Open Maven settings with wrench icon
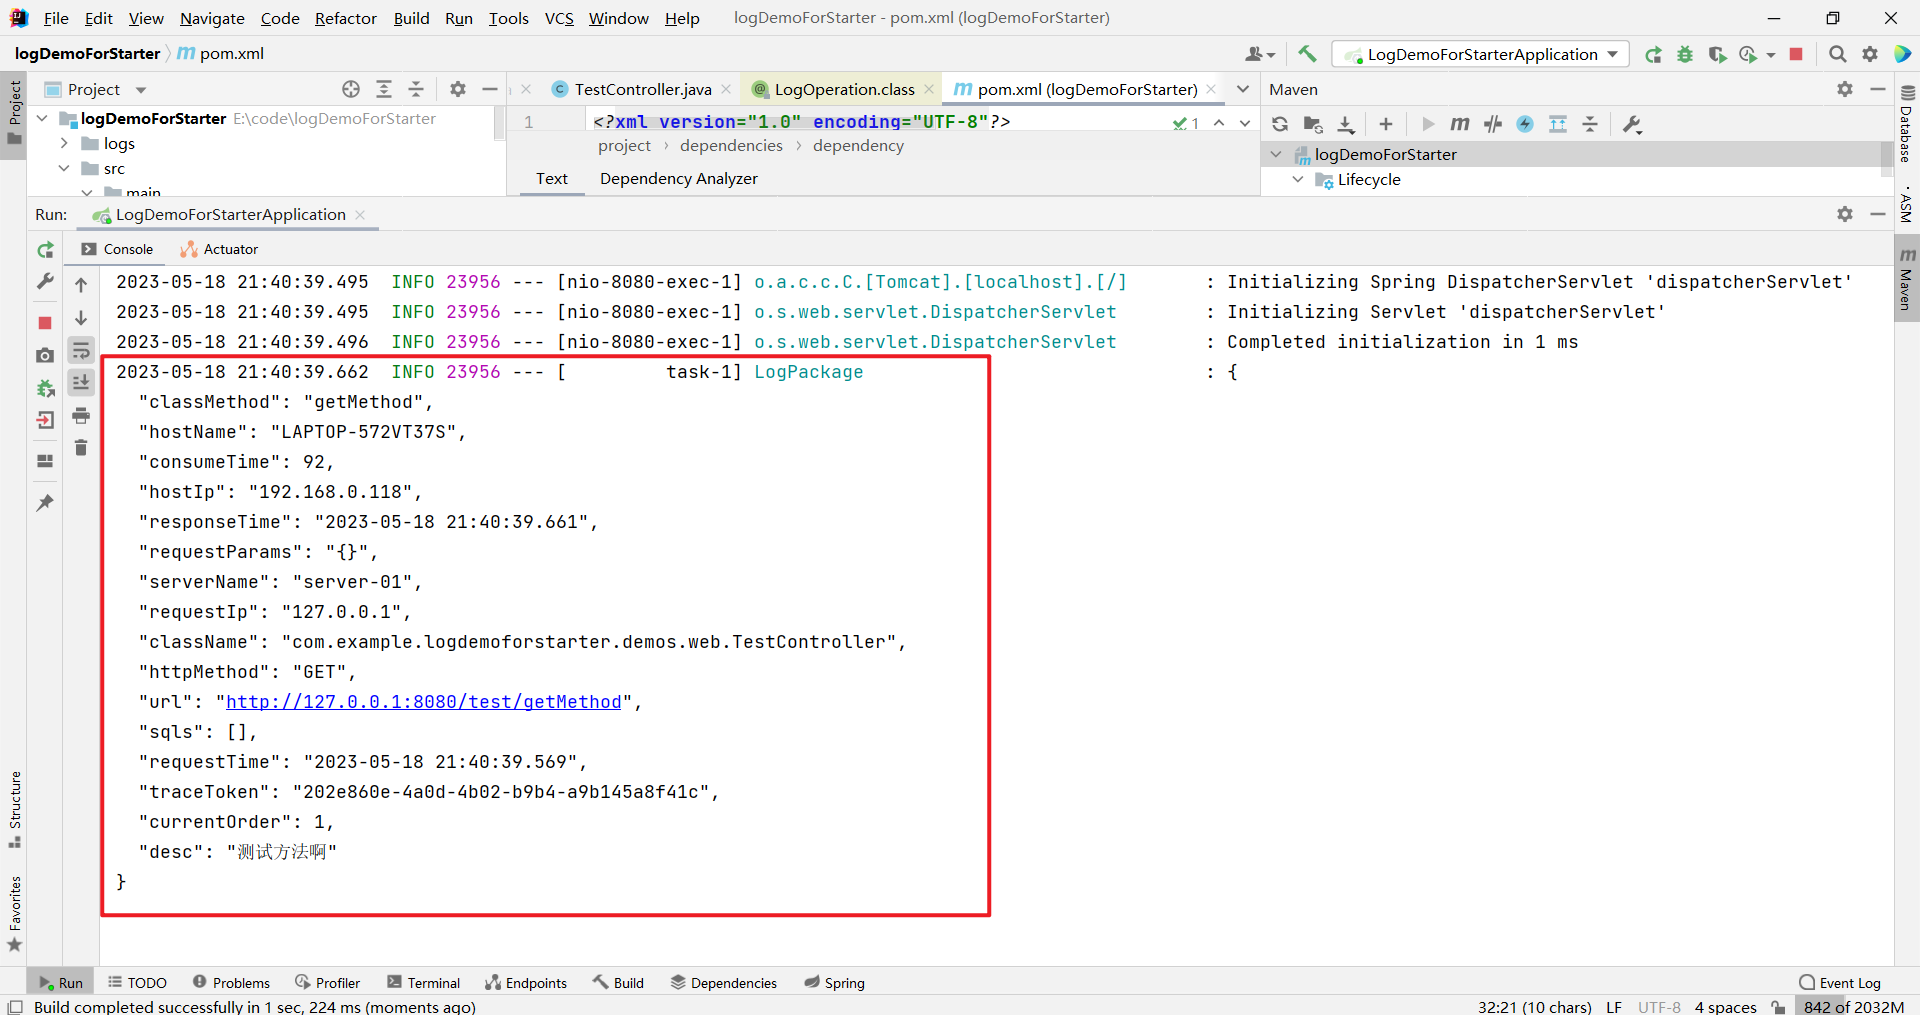Screen dimensions: 1920x1015 [x=1632, y=124]
